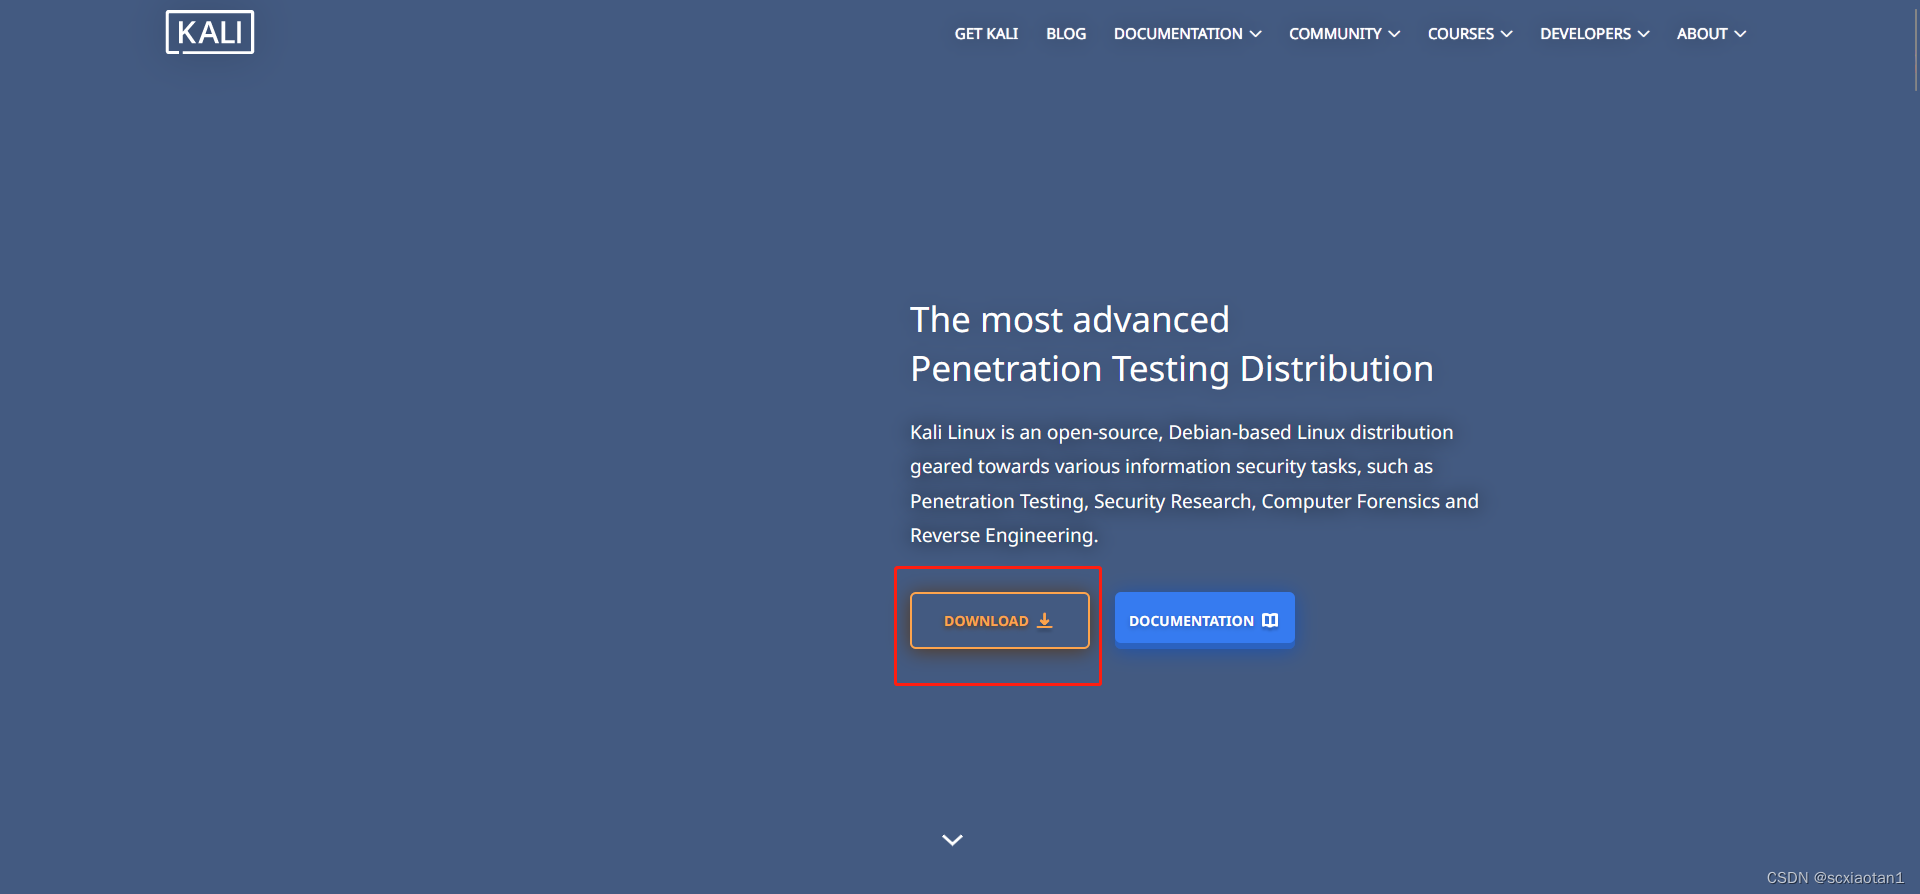This screenshot has width=1920, height=894.
Task: Click the text "The most advanced"
Action: pos(1070,320)
